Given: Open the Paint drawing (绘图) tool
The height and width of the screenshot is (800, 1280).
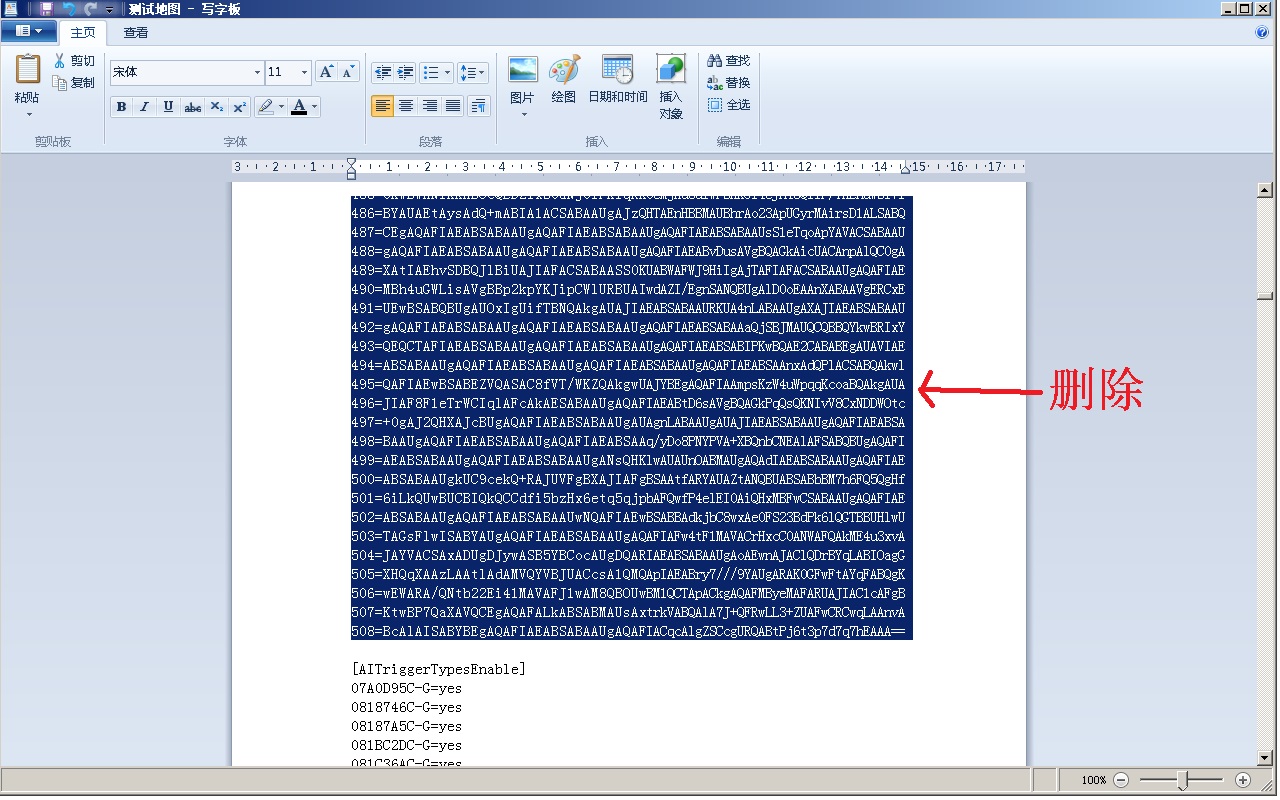Looking at the screenshot, I should (x=564, y=71).
